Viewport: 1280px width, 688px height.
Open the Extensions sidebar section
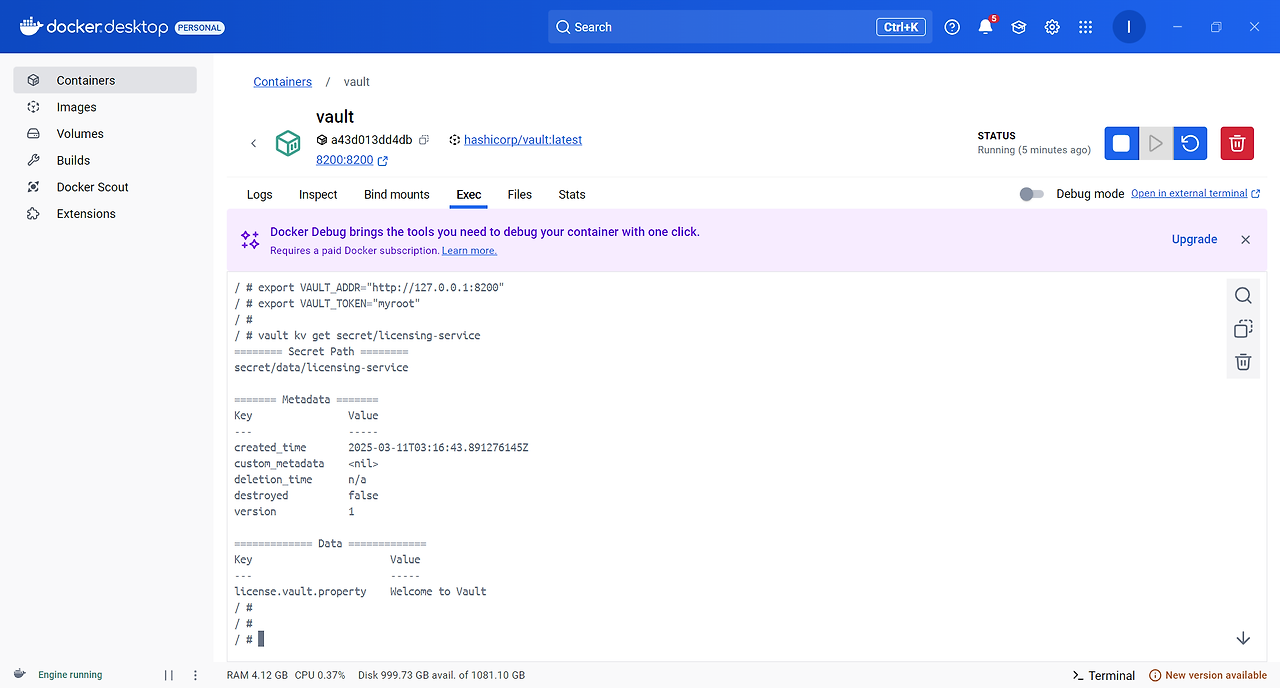pos(105,214)
